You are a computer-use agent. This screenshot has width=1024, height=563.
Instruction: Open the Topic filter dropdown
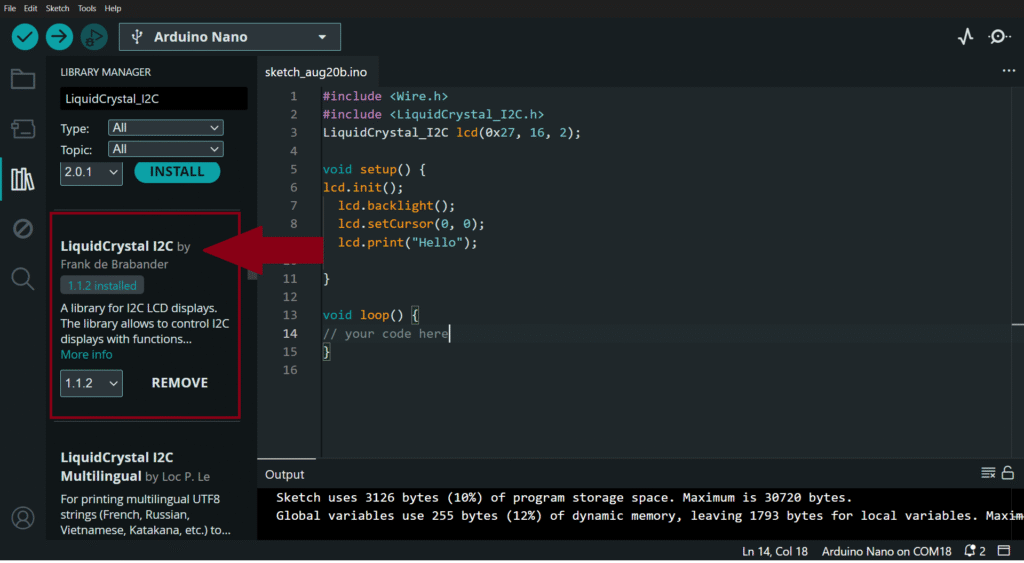166,149
